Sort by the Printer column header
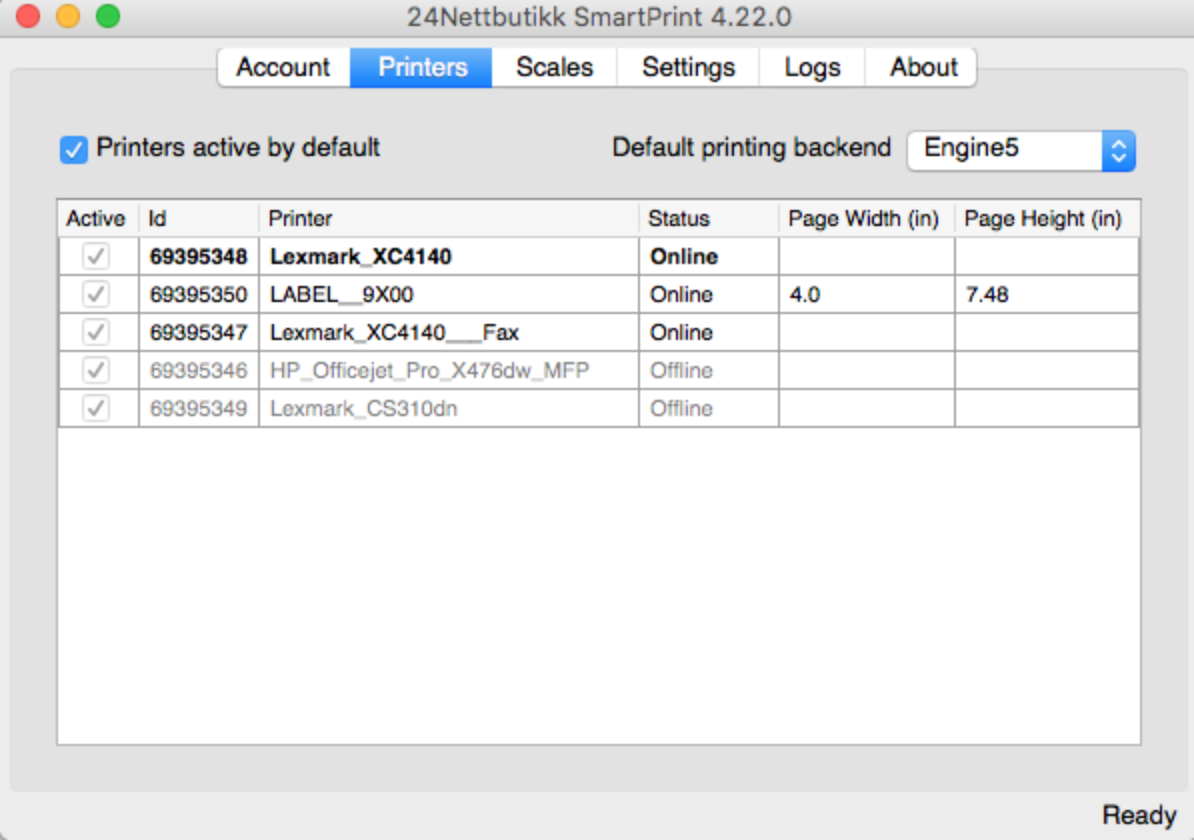This screenshot has width=1194, height=840. (449, 219)
